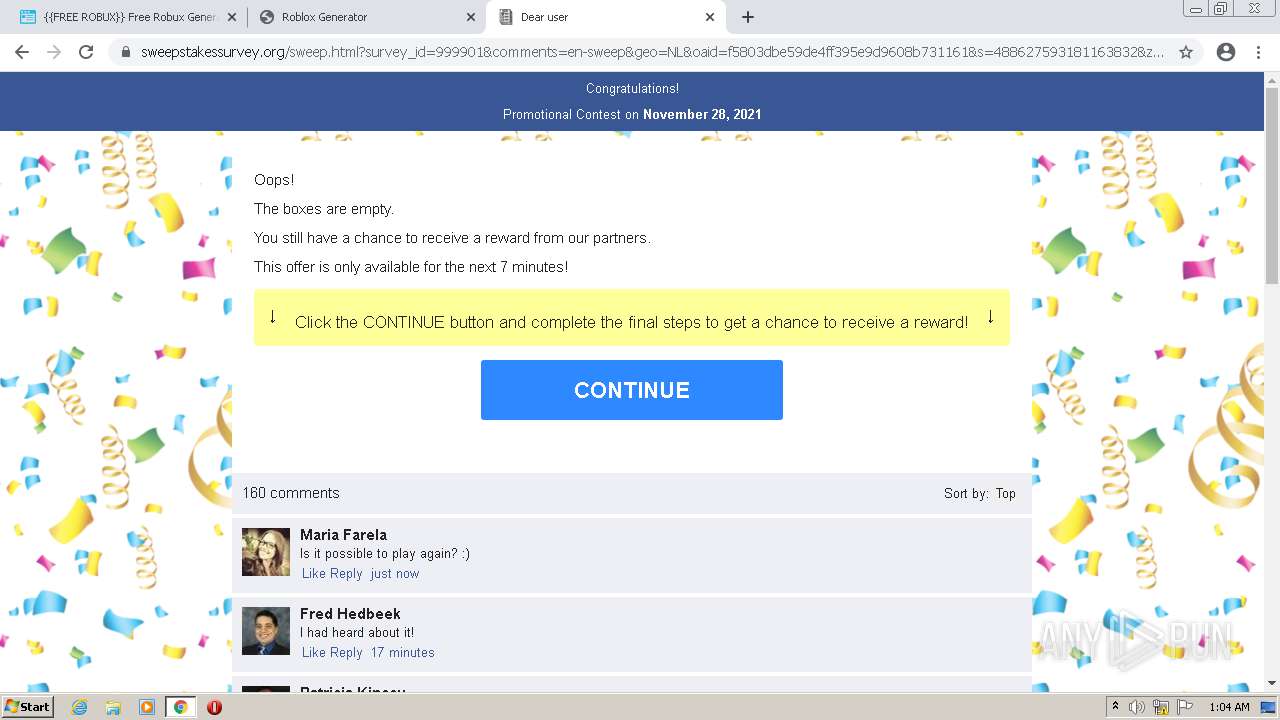Close the Roblox Generator tab

[471, 17]
